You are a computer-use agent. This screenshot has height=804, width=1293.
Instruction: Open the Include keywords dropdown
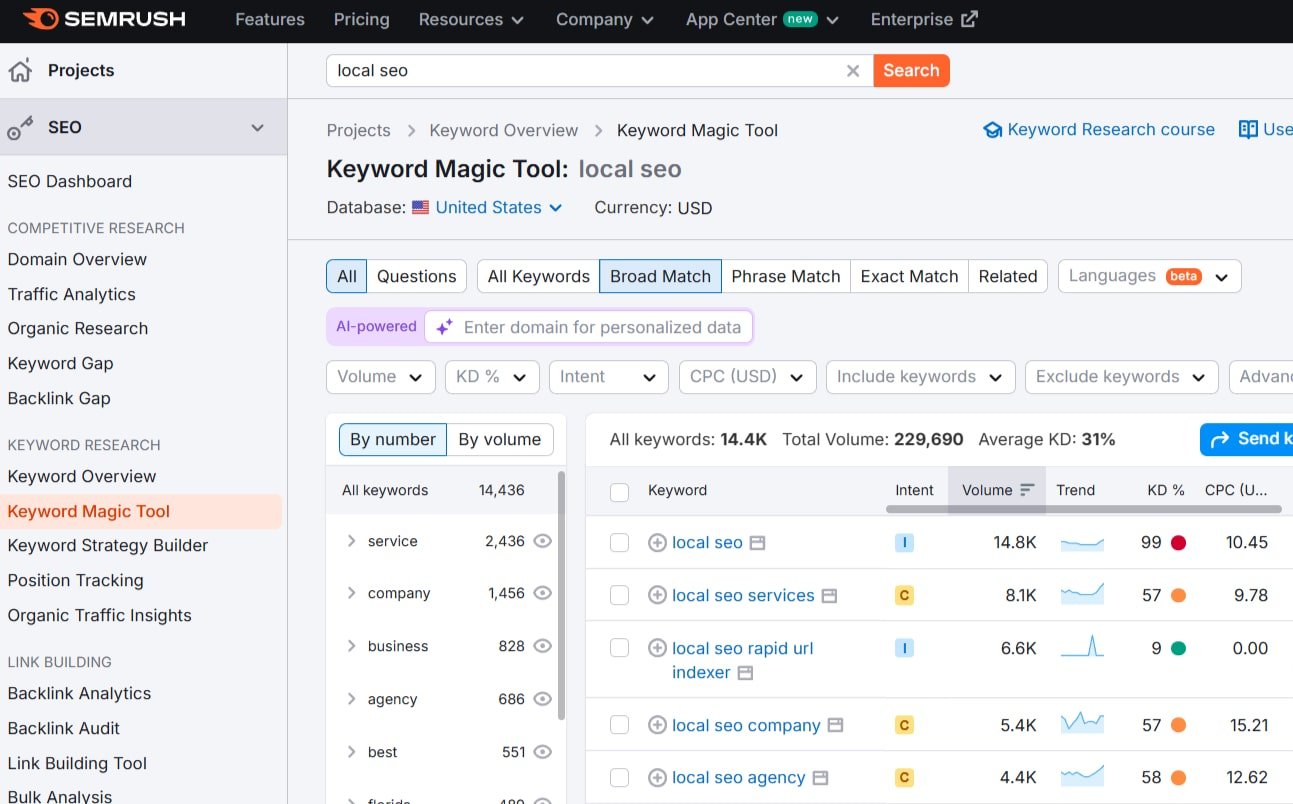pos(920,377)
